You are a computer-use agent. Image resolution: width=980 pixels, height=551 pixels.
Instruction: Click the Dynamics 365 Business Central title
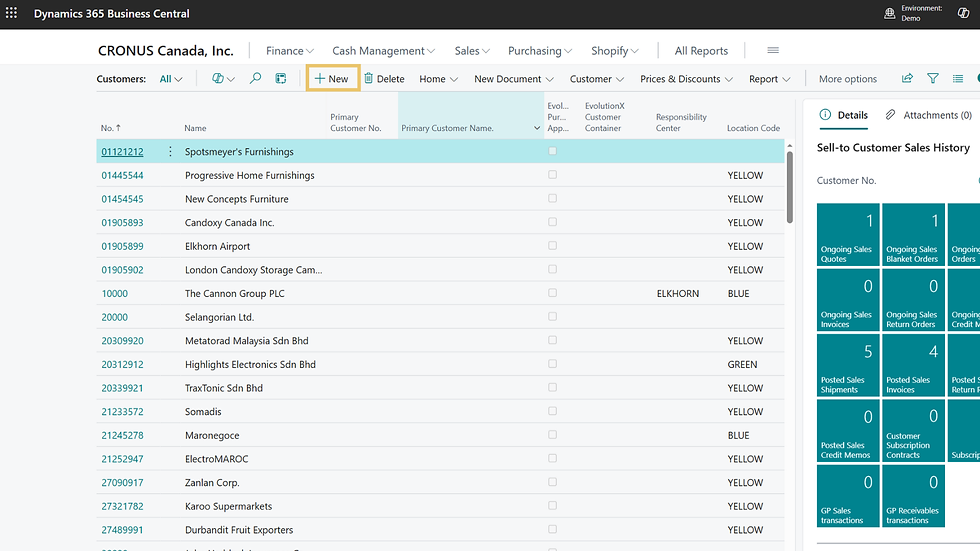coord(111,13)
